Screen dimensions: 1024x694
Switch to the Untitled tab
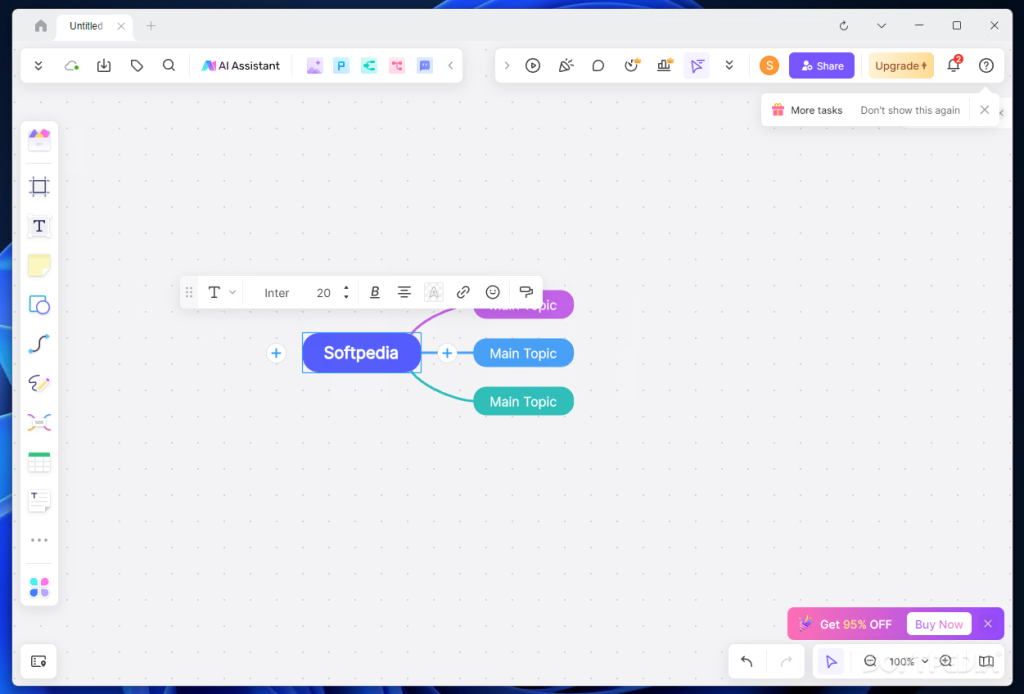tap(86, 26)
